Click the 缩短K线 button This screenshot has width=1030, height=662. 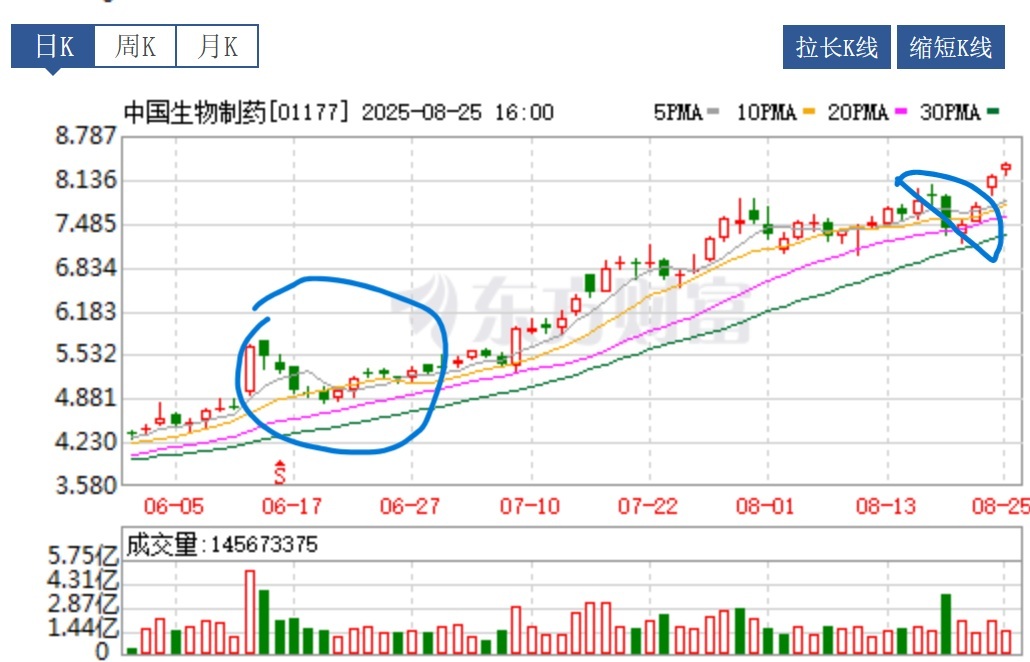(x=951, y=47)
